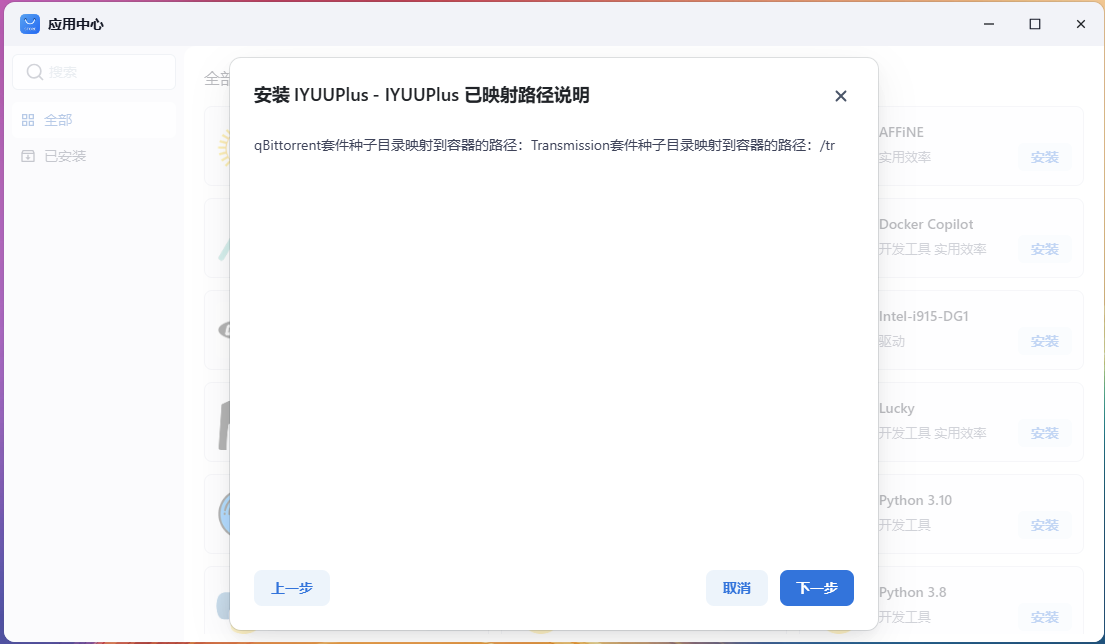Close the IYUUPlus install dialog
The width and height of the screenshot is (1105, 644).
click(840, 96)
